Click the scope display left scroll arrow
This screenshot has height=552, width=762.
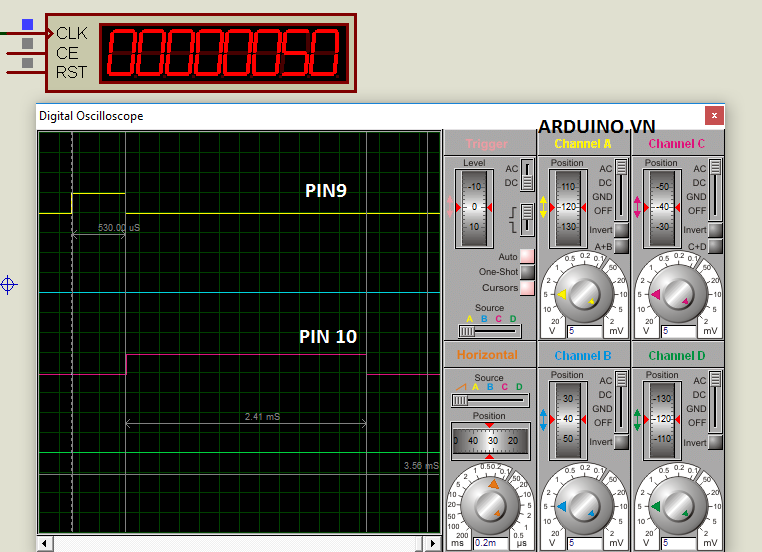click(44, 543)
